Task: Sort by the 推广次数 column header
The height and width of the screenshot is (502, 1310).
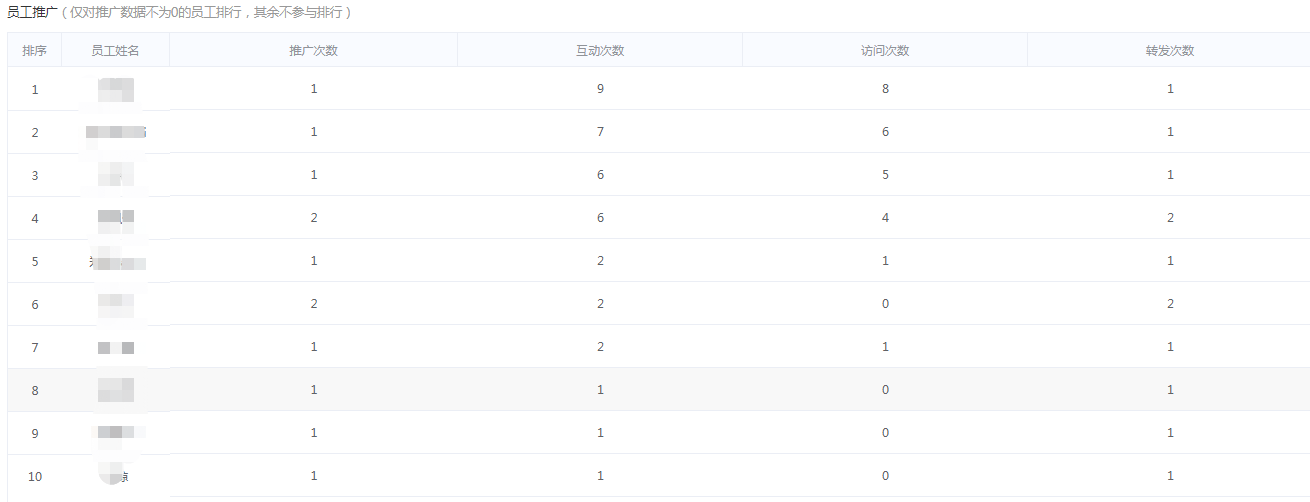Action: pyautogui.click(x=314, y=51)
